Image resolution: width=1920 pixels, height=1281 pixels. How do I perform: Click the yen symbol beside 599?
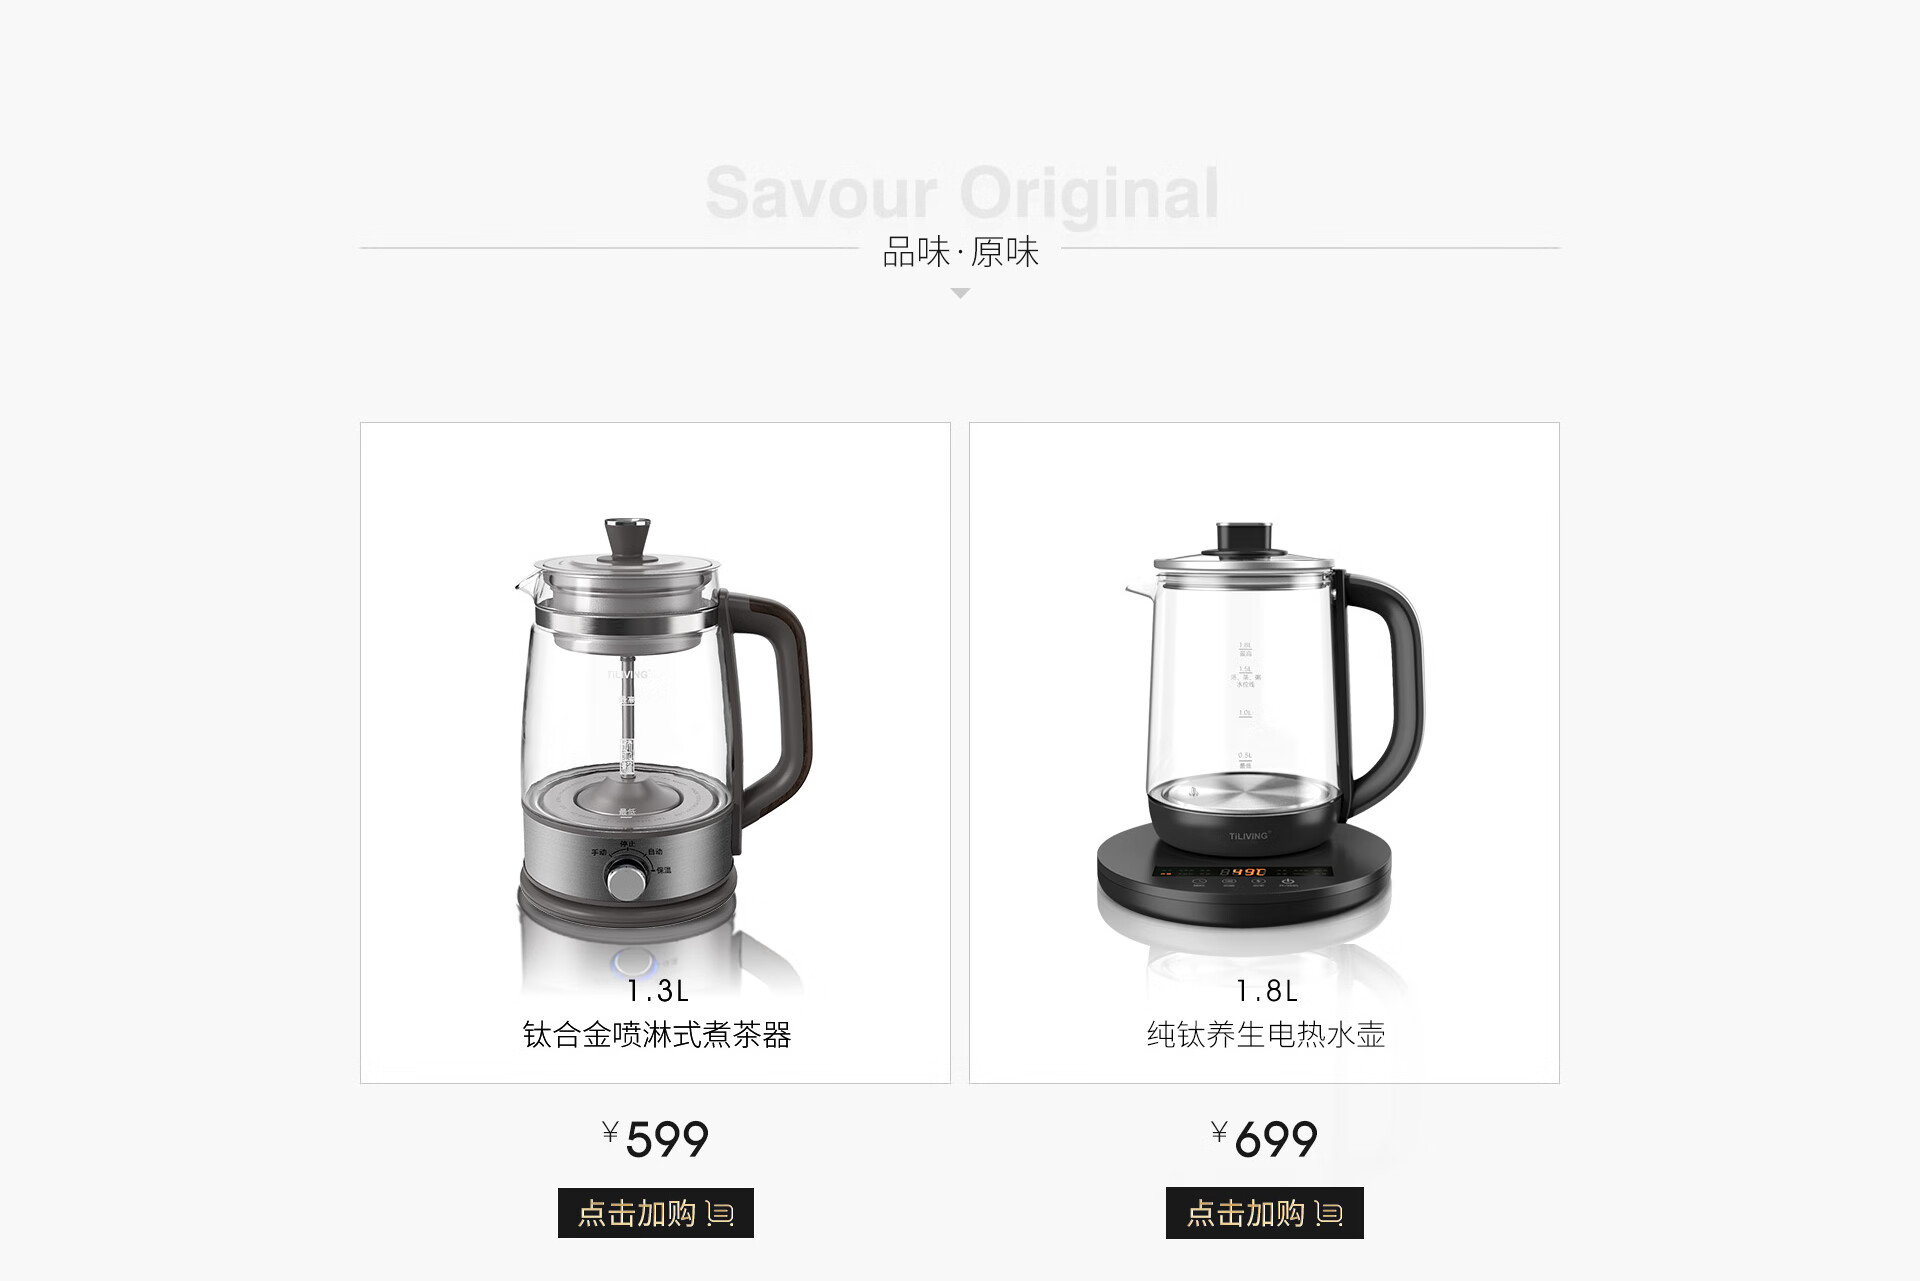(610, 1132)
